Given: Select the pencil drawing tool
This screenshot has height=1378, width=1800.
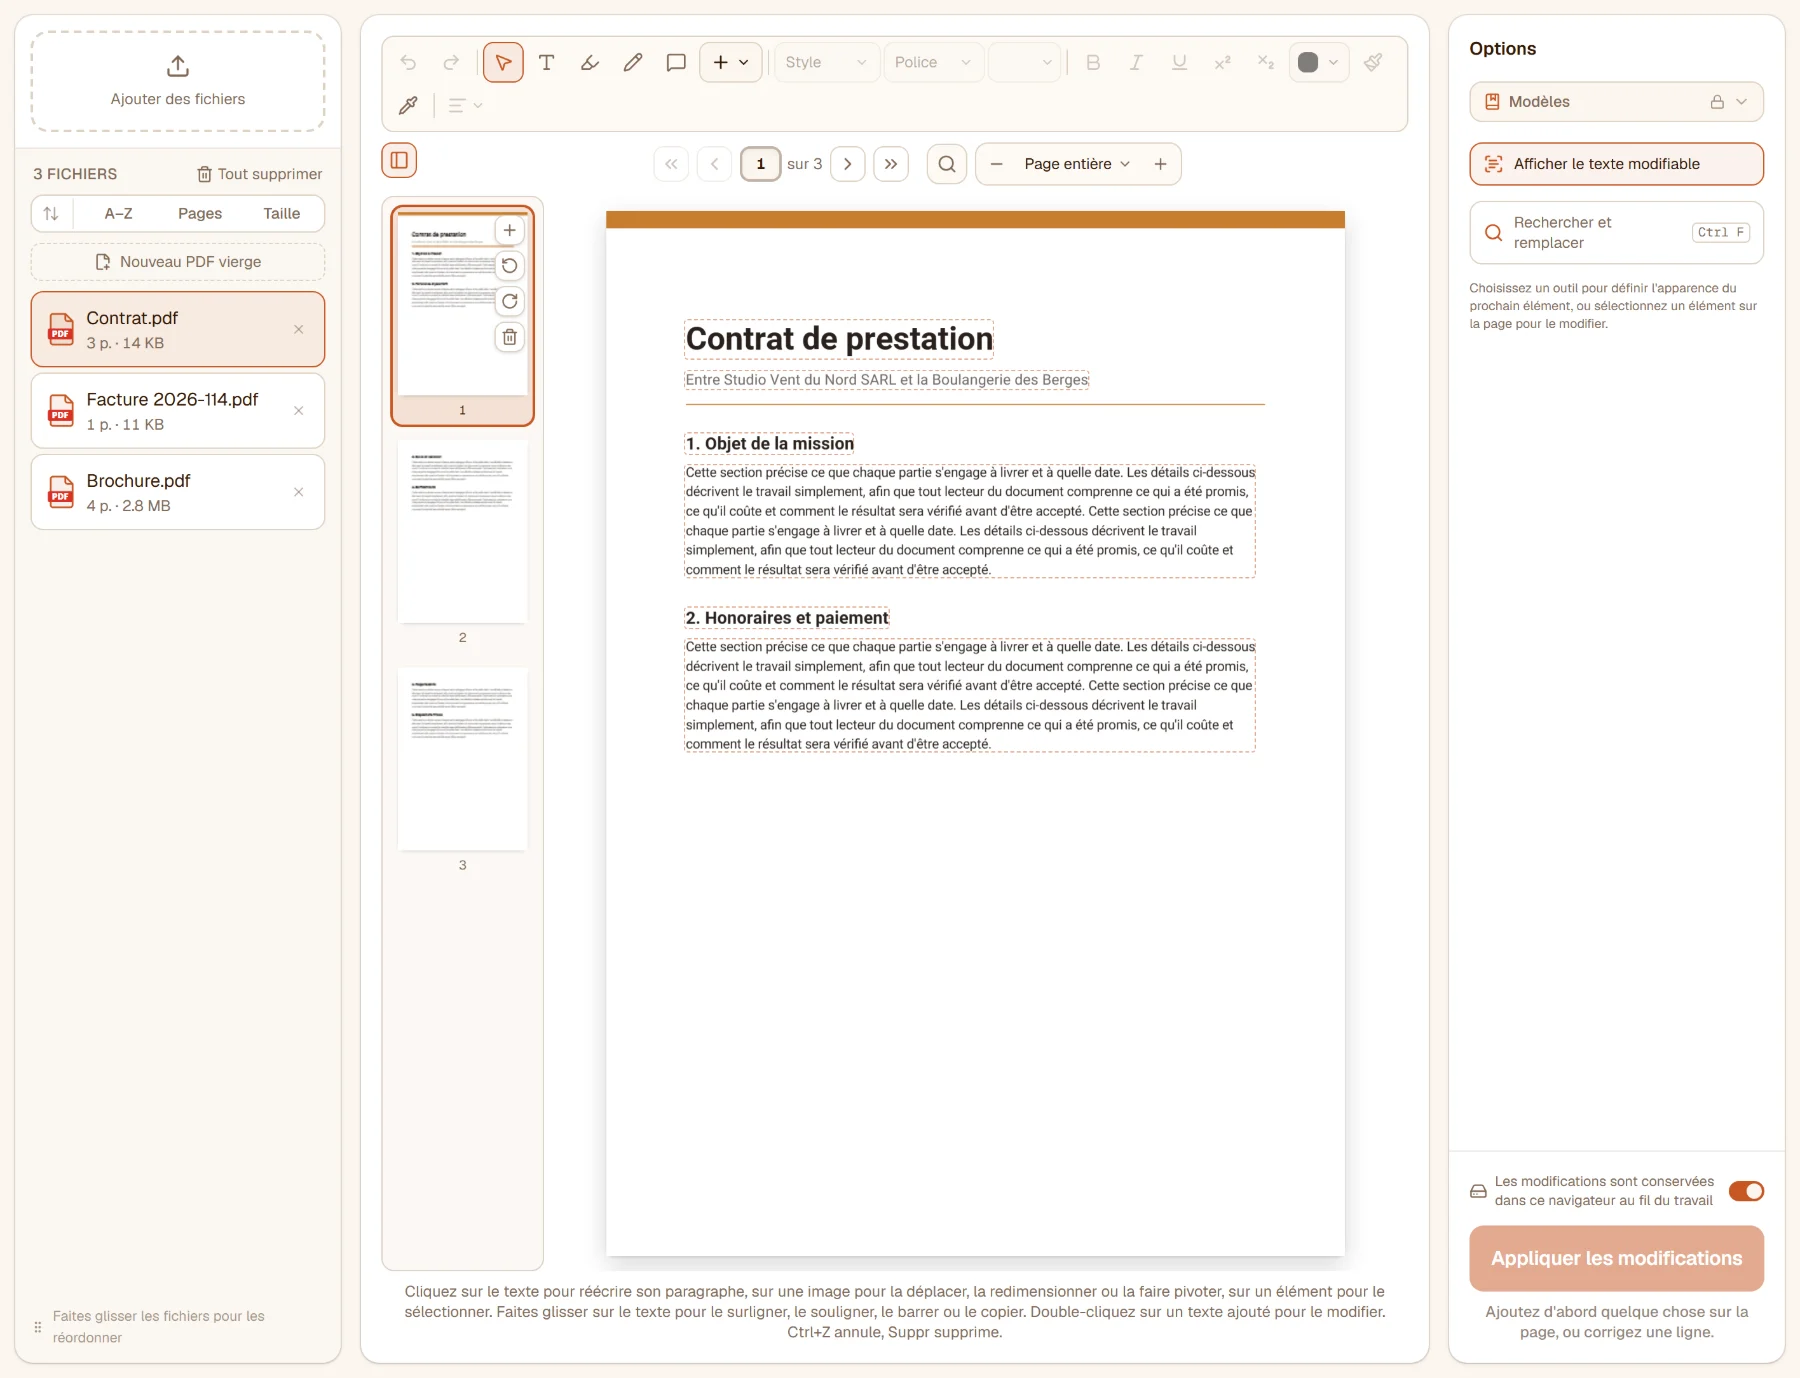Looking at the screenshot, I should click(x=633, y=62).
